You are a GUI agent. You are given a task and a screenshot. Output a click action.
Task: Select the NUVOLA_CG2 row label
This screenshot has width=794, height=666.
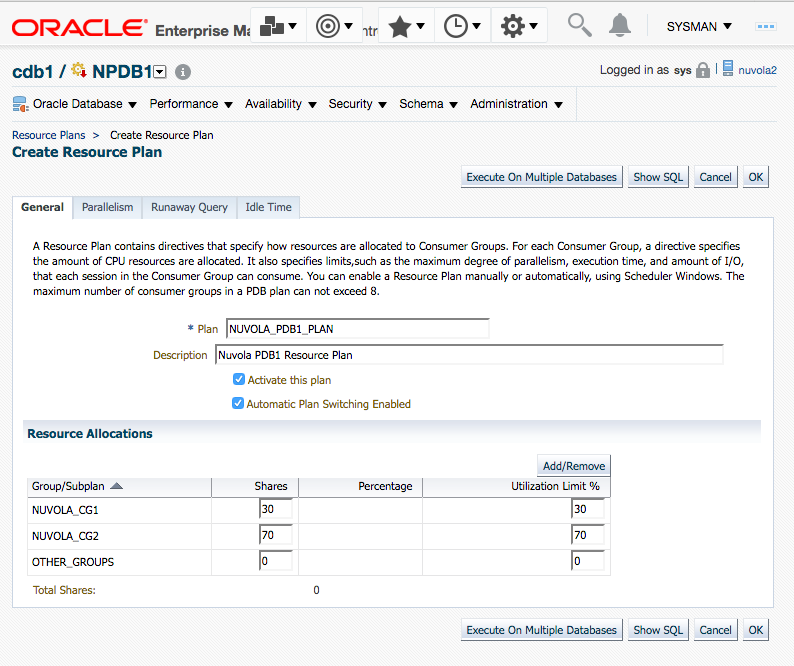click(65, 536)
